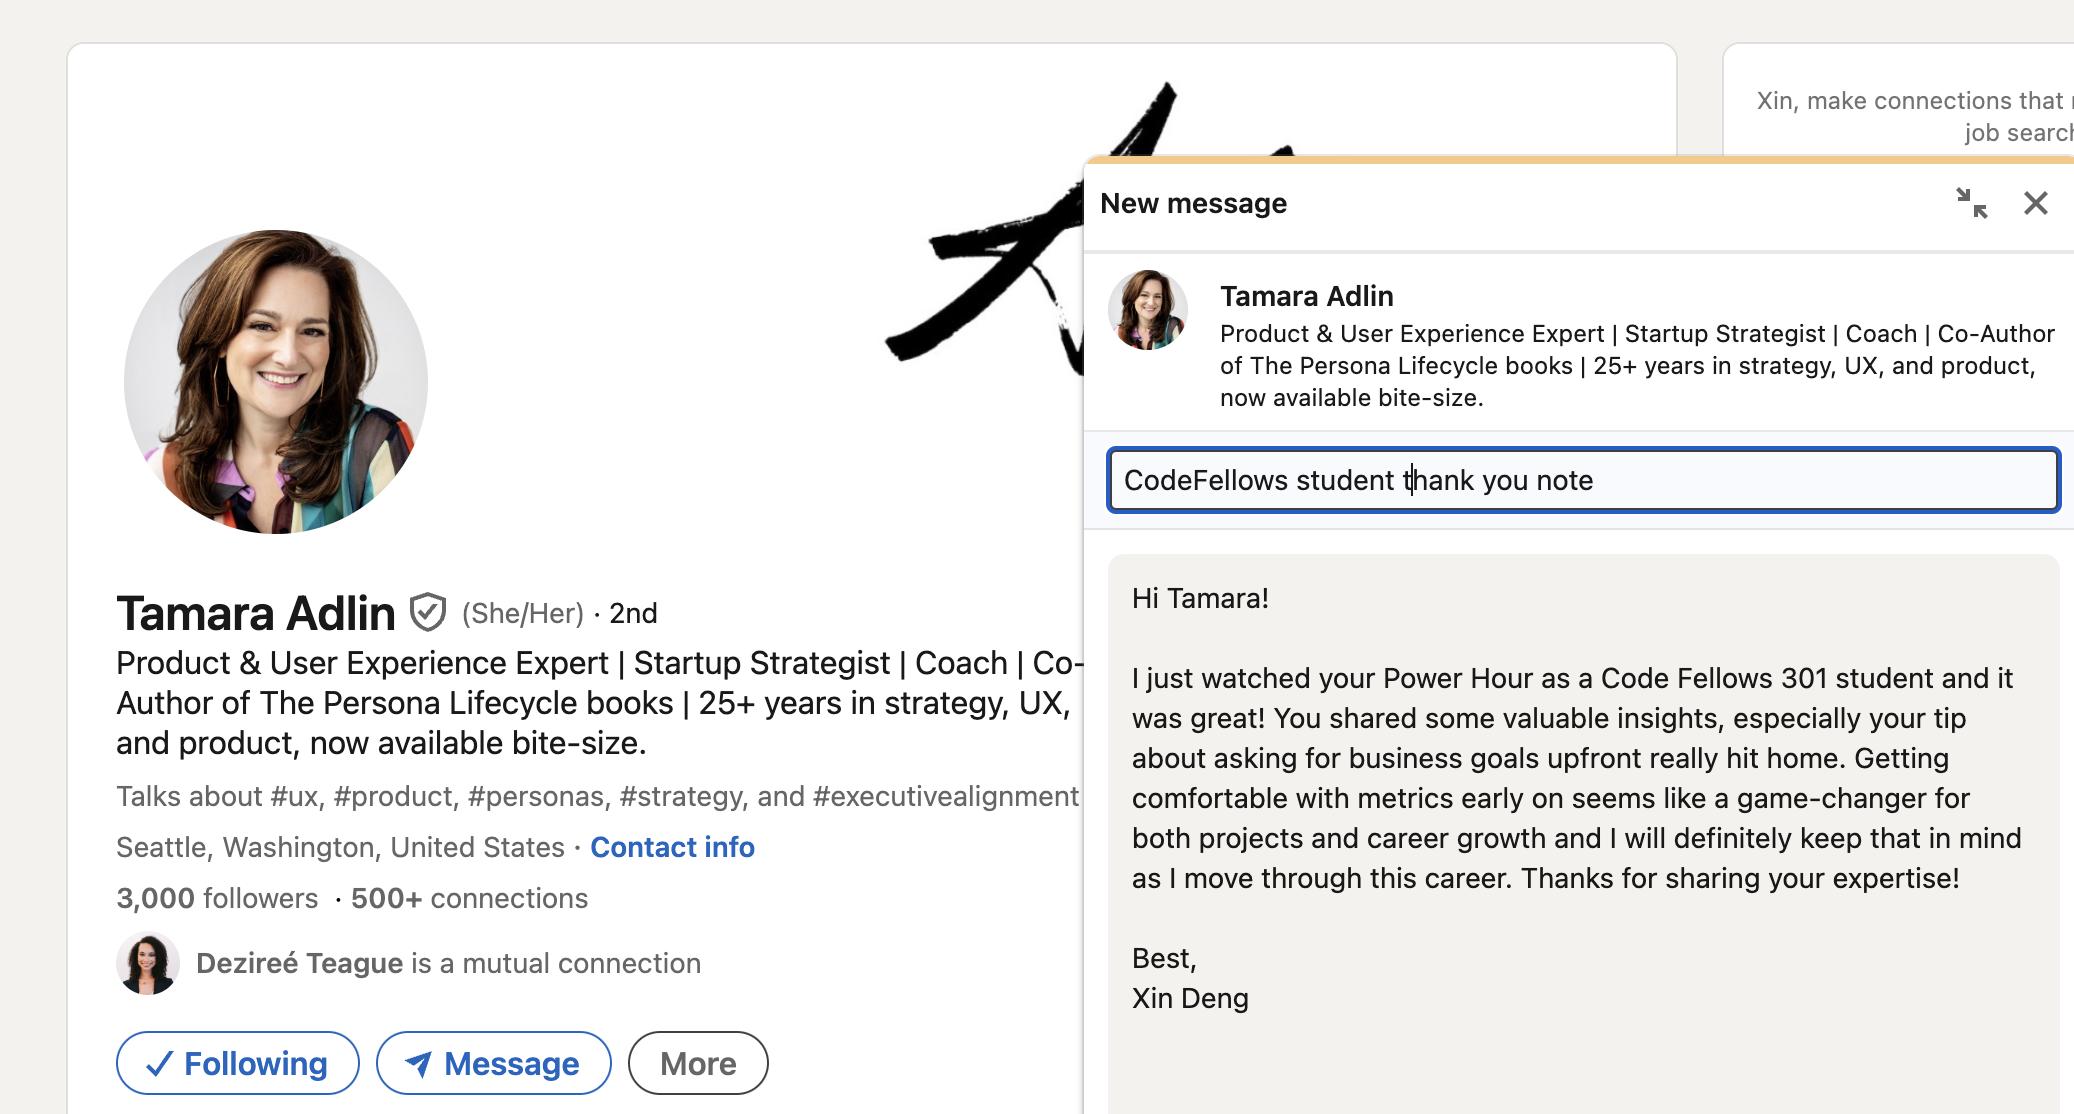
Task: Open the More options button
Action: 698,1063
